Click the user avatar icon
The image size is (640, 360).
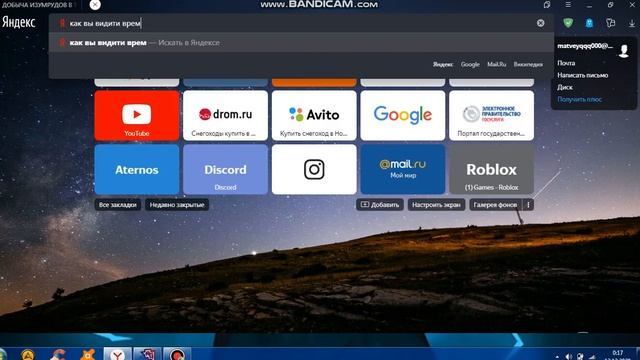624,51
